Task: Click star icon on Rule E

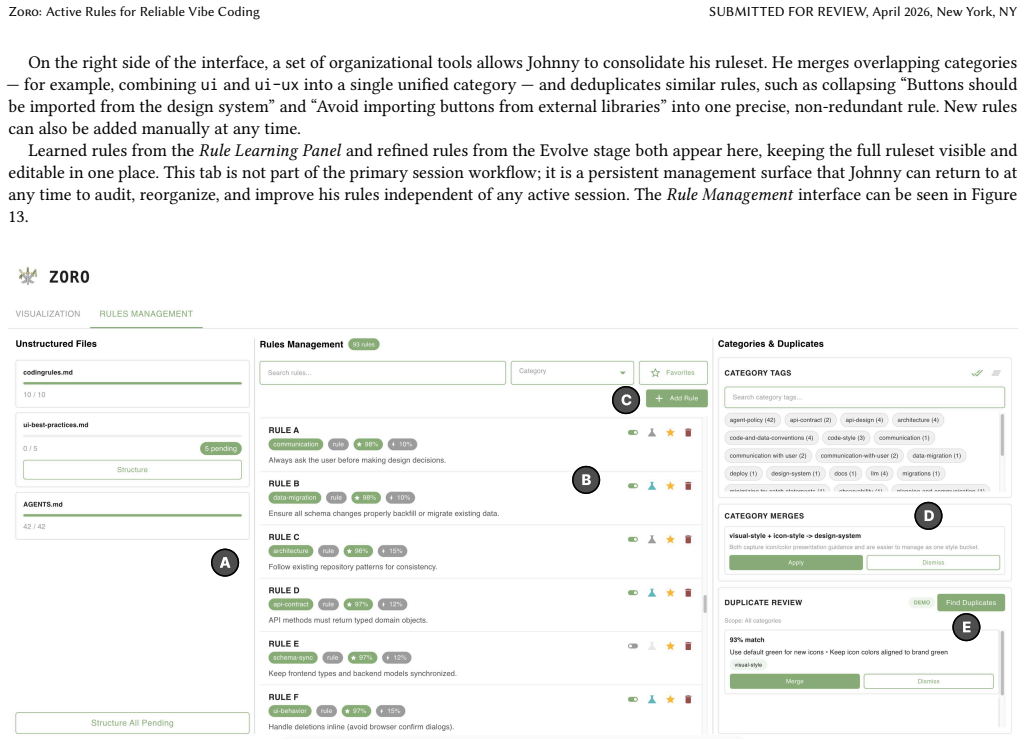Action: coord(670,646)
